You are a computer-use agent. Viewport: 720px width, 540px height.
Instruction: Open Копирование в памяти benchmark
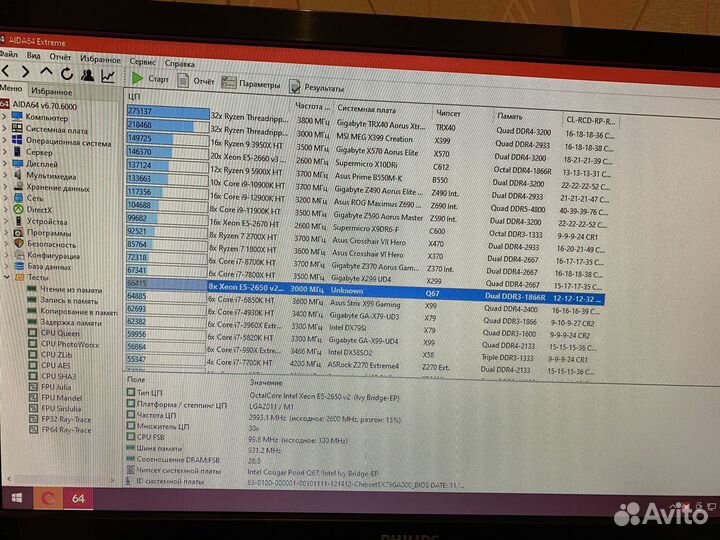coord(79,312)
